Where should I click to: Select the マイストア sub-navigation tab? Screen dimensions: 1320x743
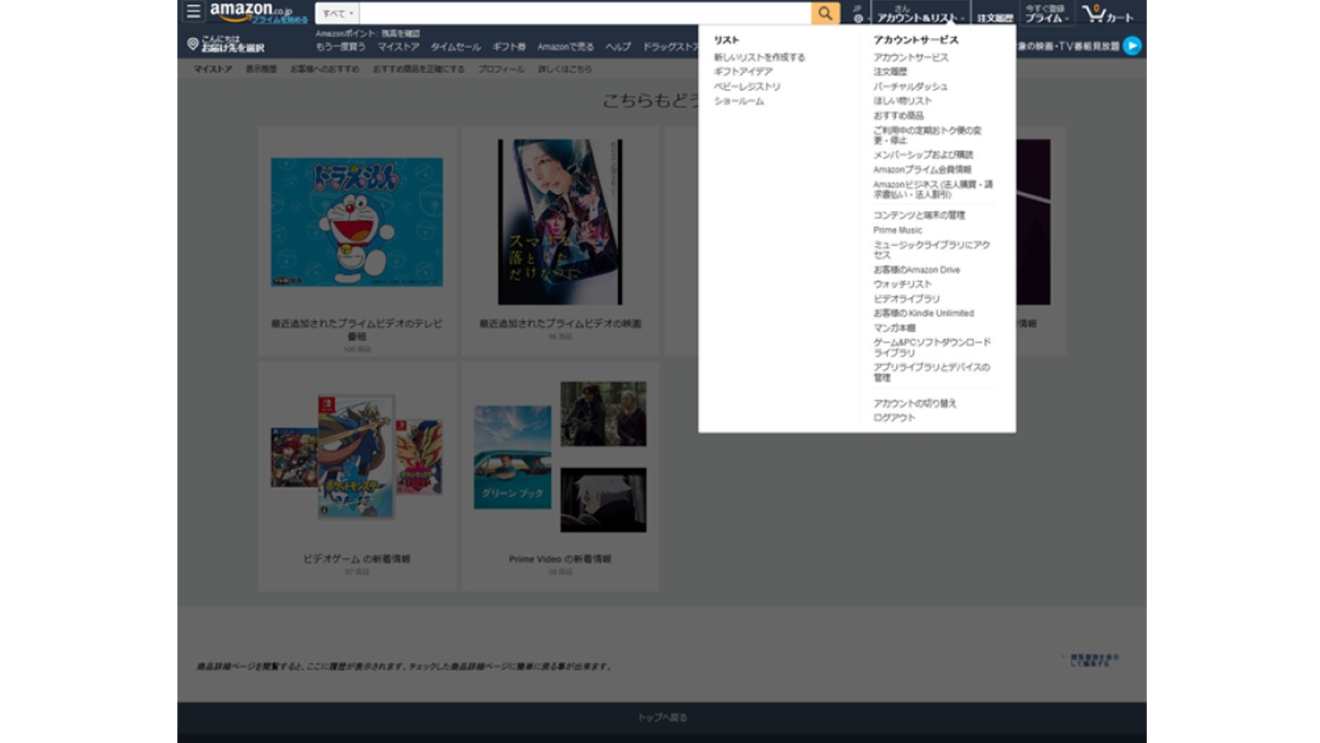point(213,69)
